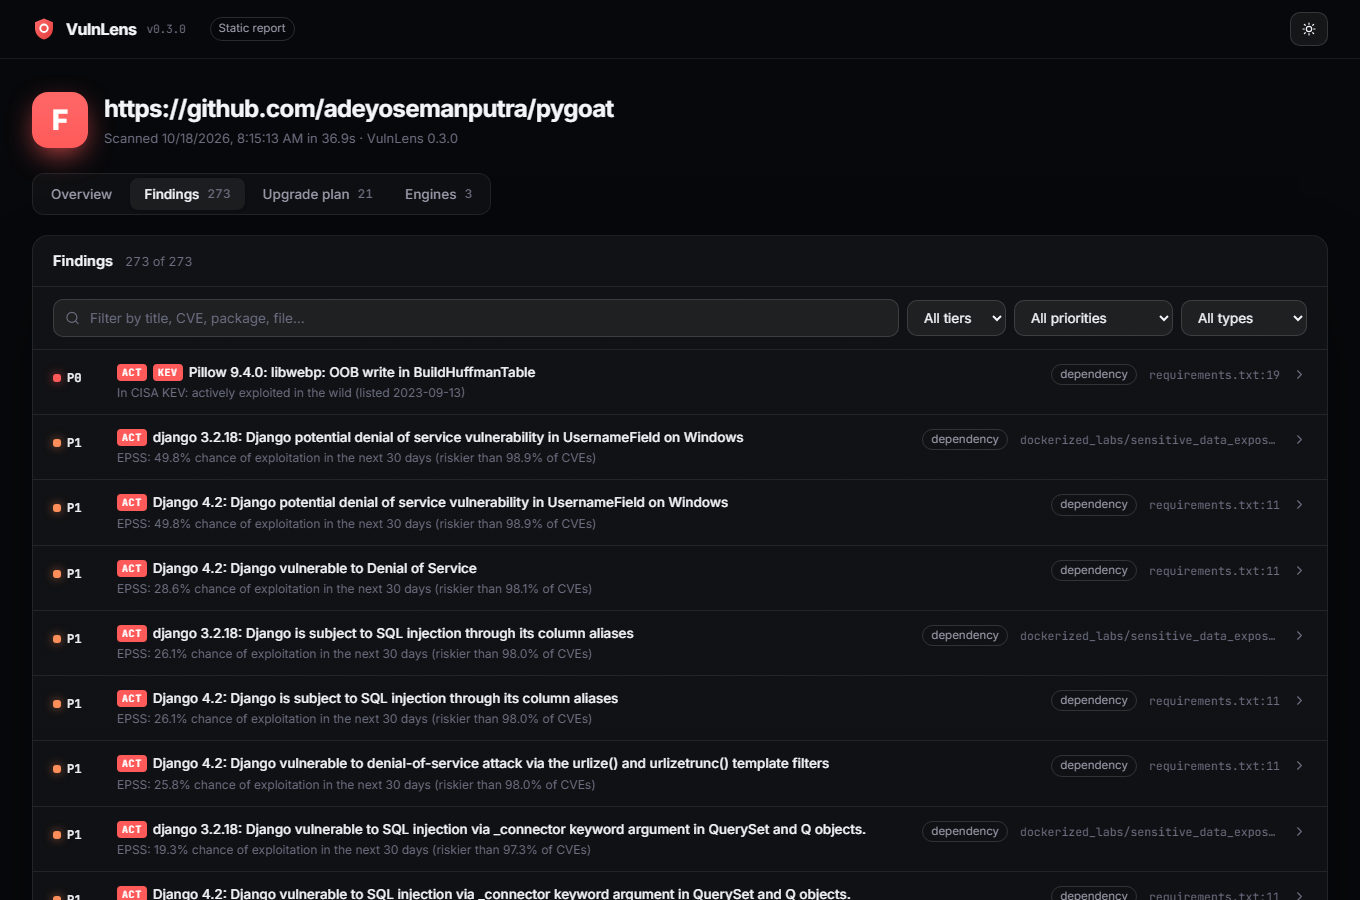Click the VulnLens v0.3.0 version label
The height and width of the screenshot is (900, 1360).
coord(166,29)
